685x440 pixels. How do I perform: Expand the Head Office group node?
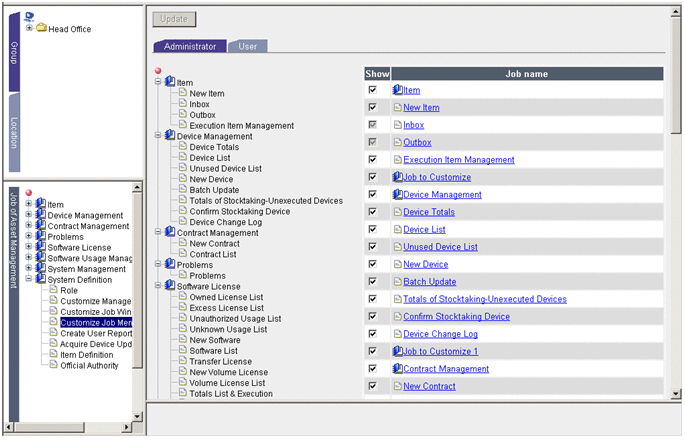(29, 28)
